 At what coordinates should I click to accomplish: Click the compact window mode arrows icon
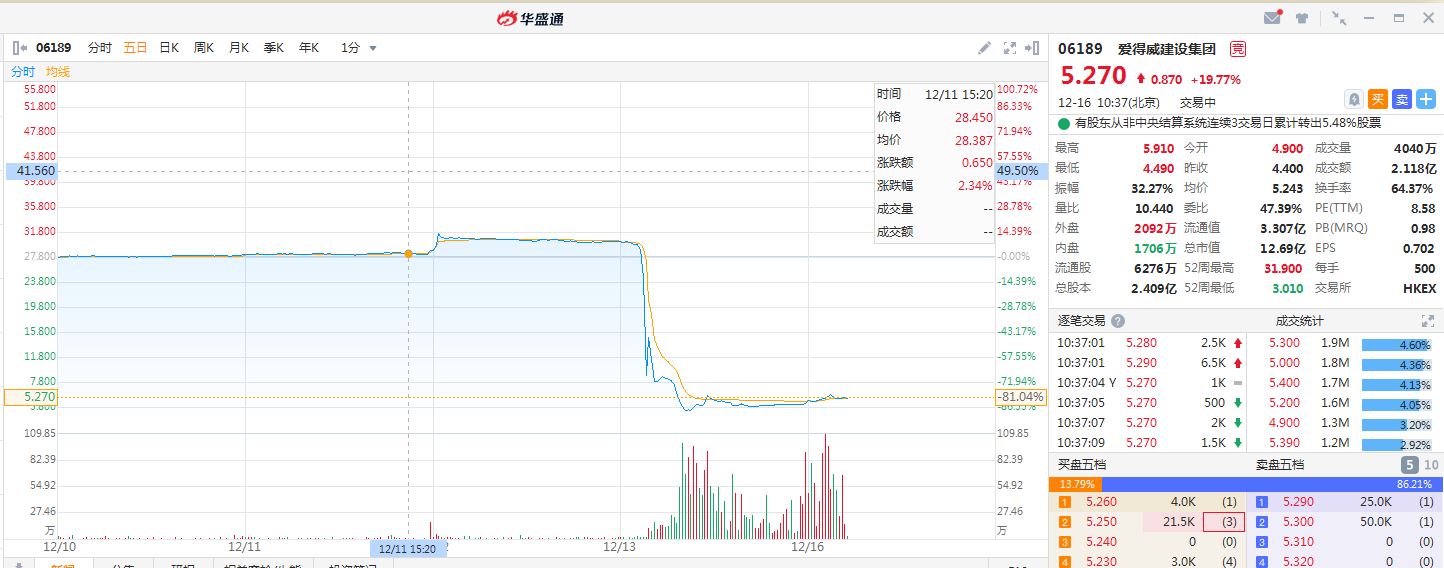point(1339,18)
